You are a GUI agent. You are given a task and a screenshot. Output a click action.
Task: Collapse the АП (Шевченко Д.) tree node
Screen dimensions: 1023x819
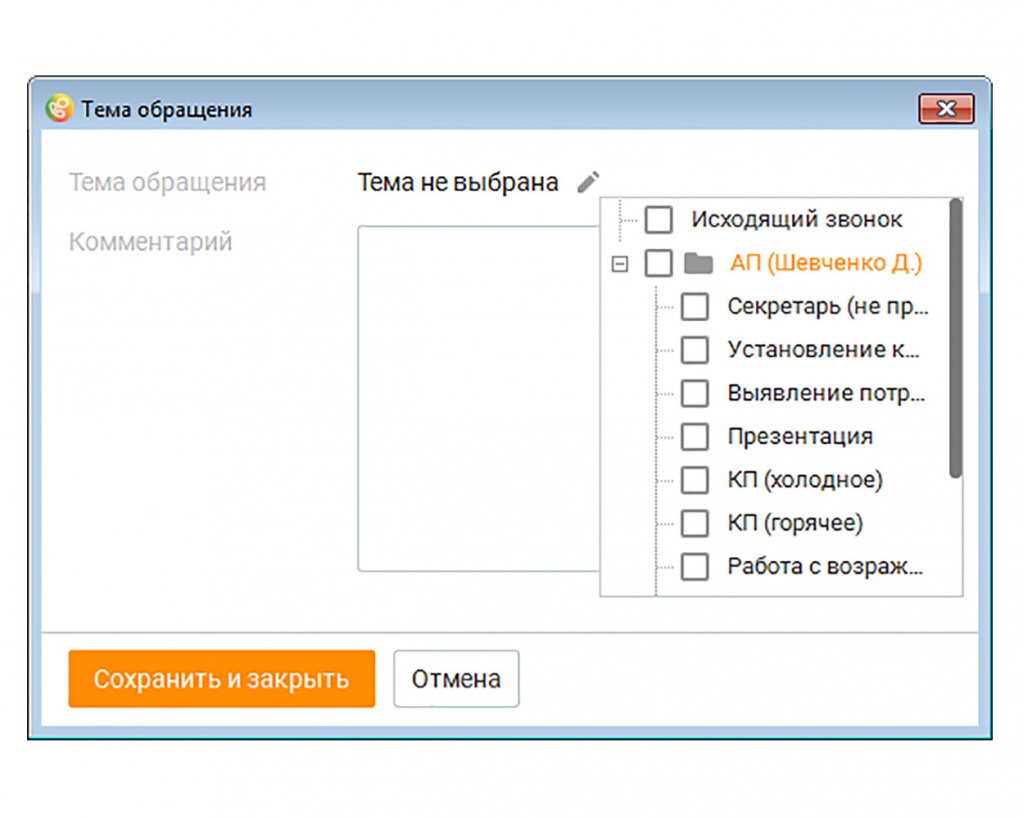point(620,265)
